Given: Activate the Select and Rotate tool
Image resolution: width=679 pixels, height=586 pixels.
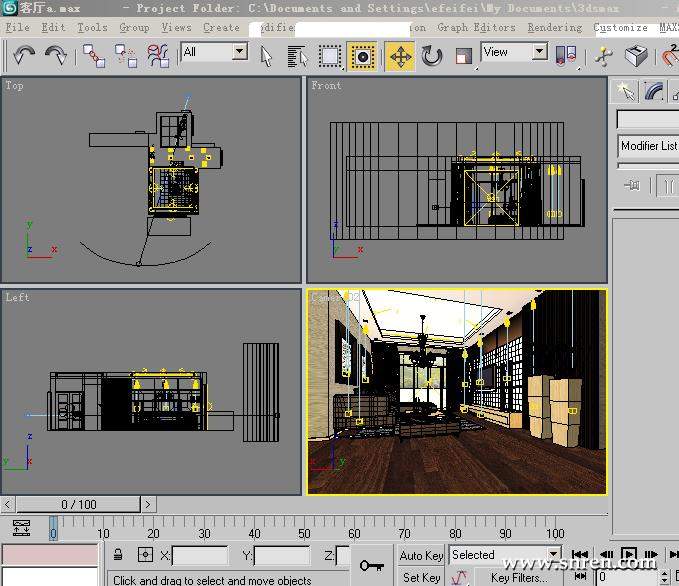Looking at the screenshot, I should (432, 55).
